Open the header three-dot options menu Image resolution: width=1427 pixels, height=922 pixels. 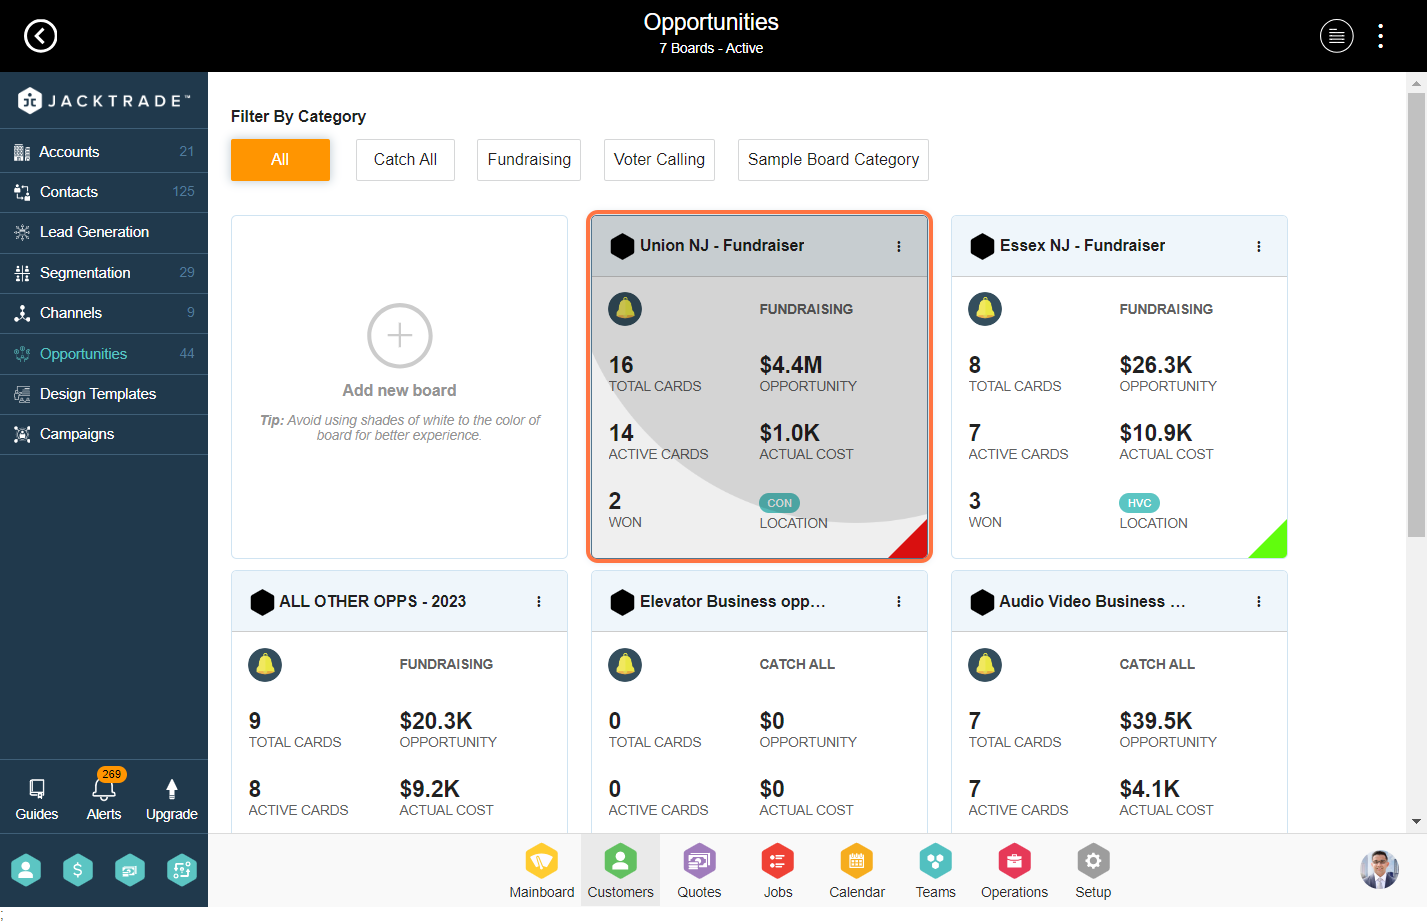tap(1380, 36)
